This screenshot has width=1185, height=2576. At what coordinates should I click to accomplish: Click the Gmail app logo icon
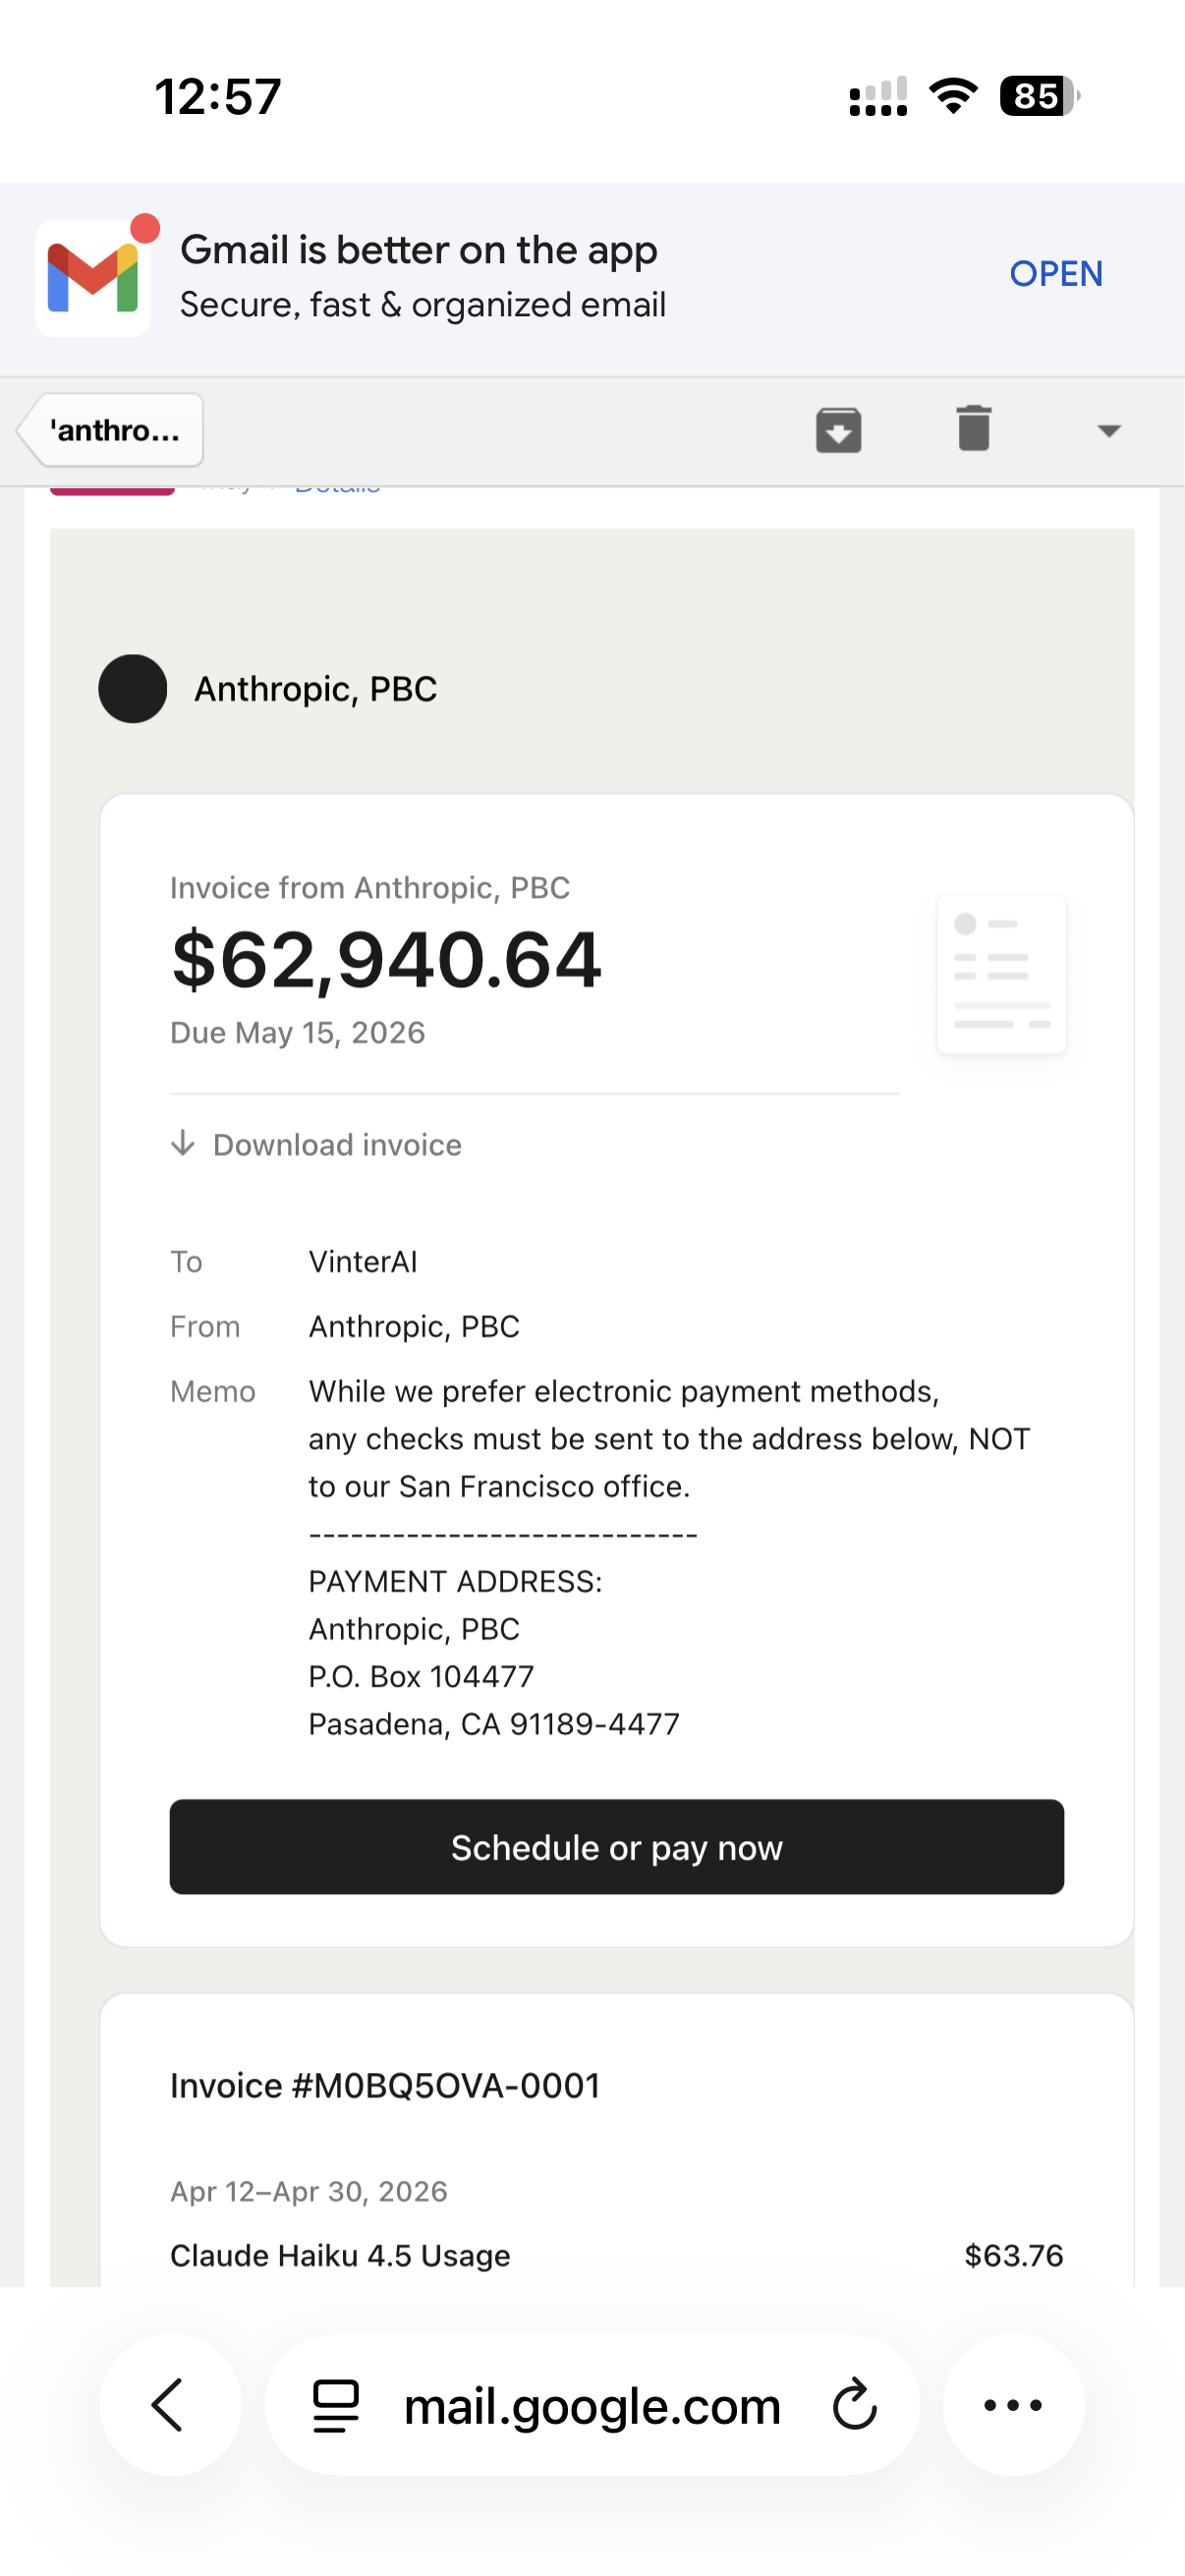tap(93, 278)
